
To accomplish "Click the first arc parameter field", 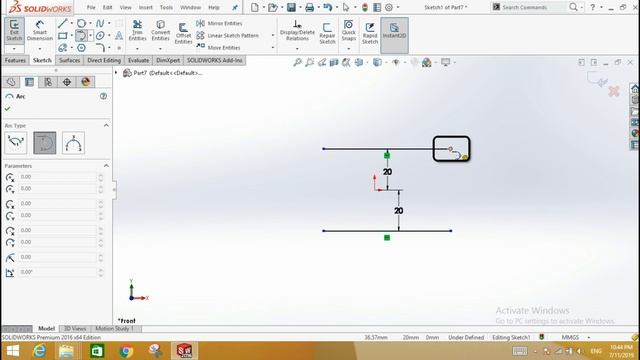I will point(57,177).
